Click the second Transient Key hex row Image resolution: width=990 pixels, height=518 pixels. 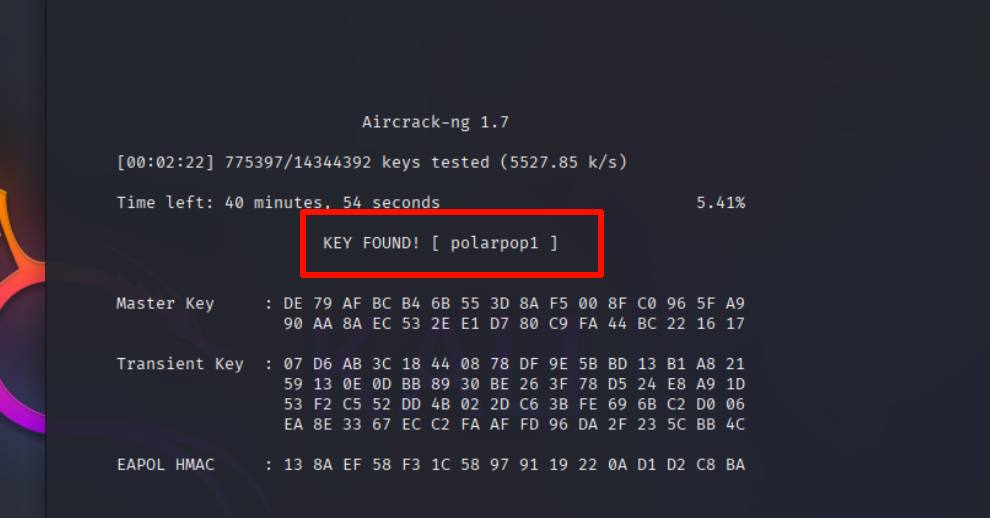tap(514, 384)
